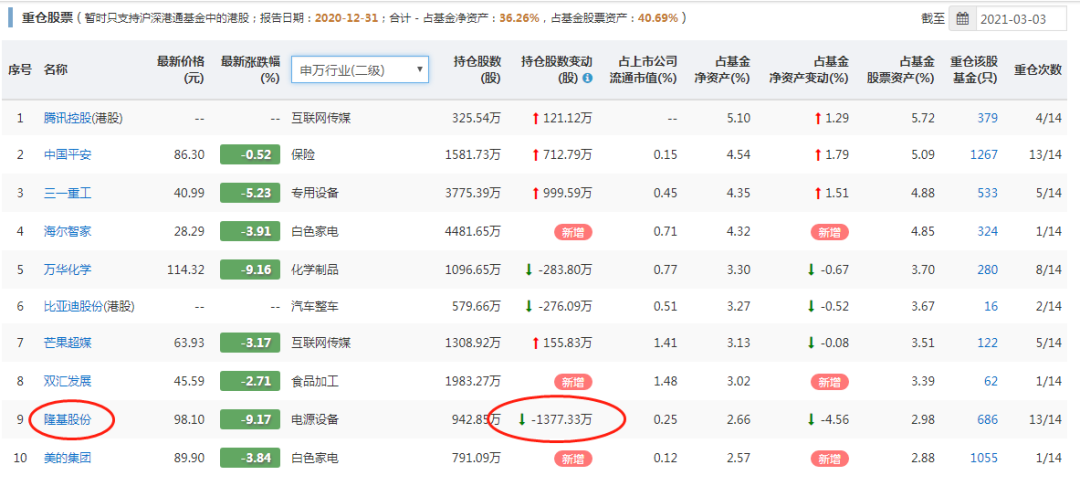Select the report date 2020-12-31

(346, 19)
